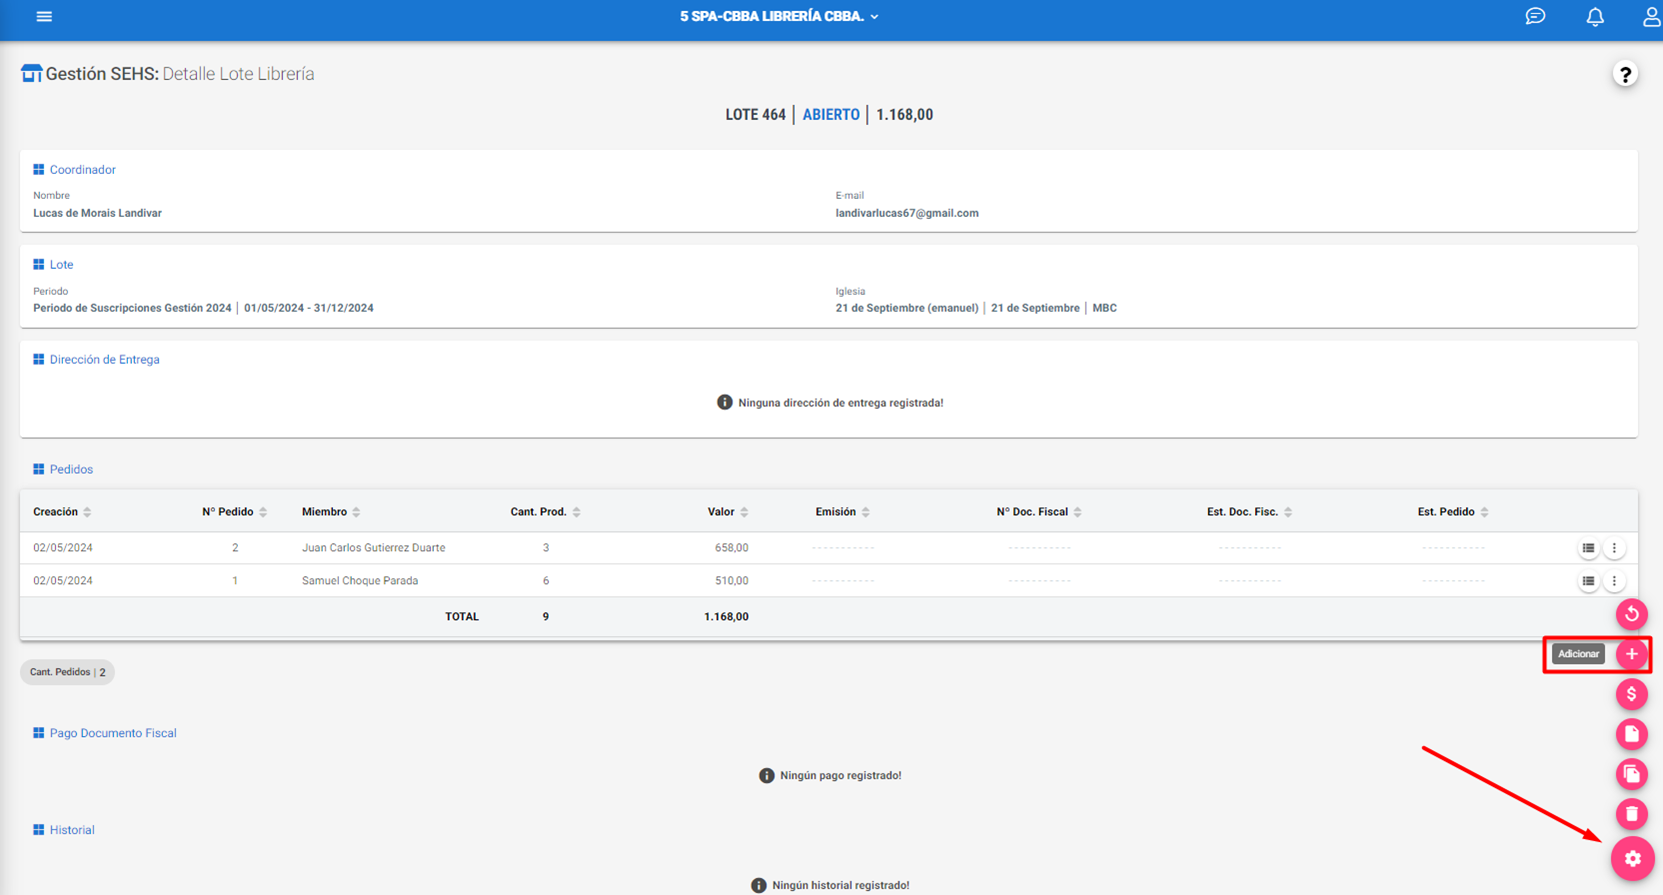Open the notifications bell

(1595, 16)
